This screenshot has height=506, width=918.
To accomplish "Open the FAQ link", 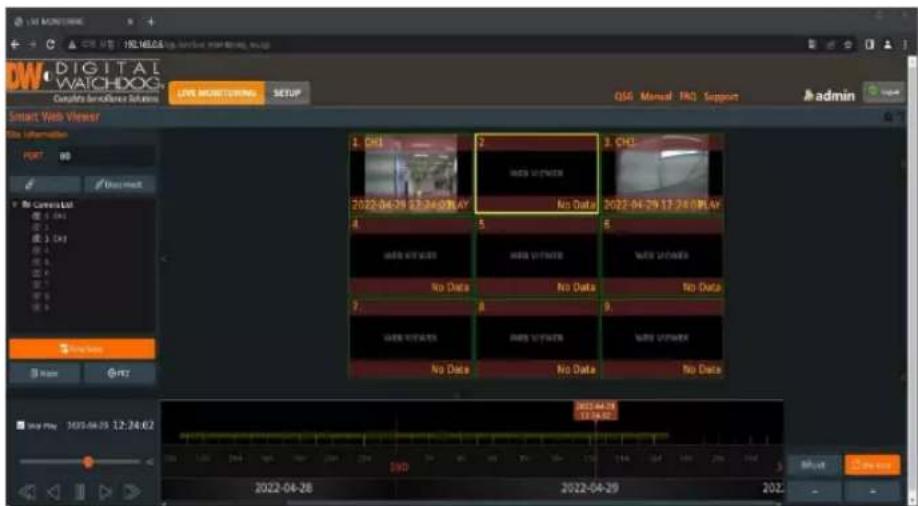I will (x=687, y=97).
